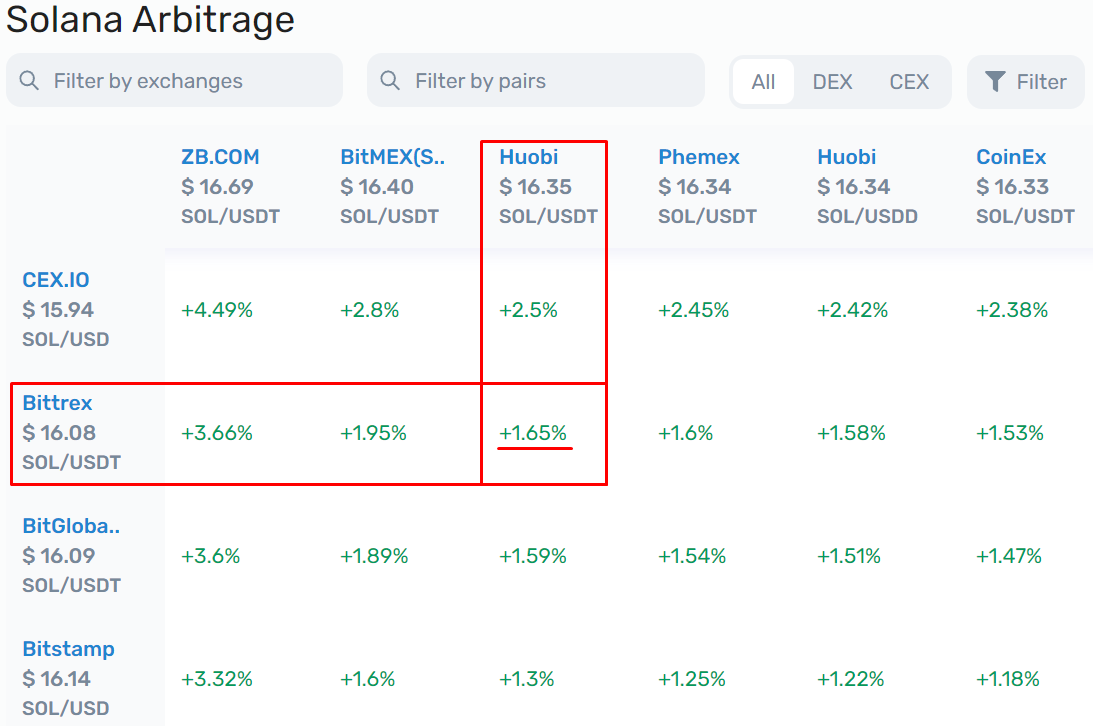
Task: Click the search icon in exchanges filter
Action: click(30, 81)
